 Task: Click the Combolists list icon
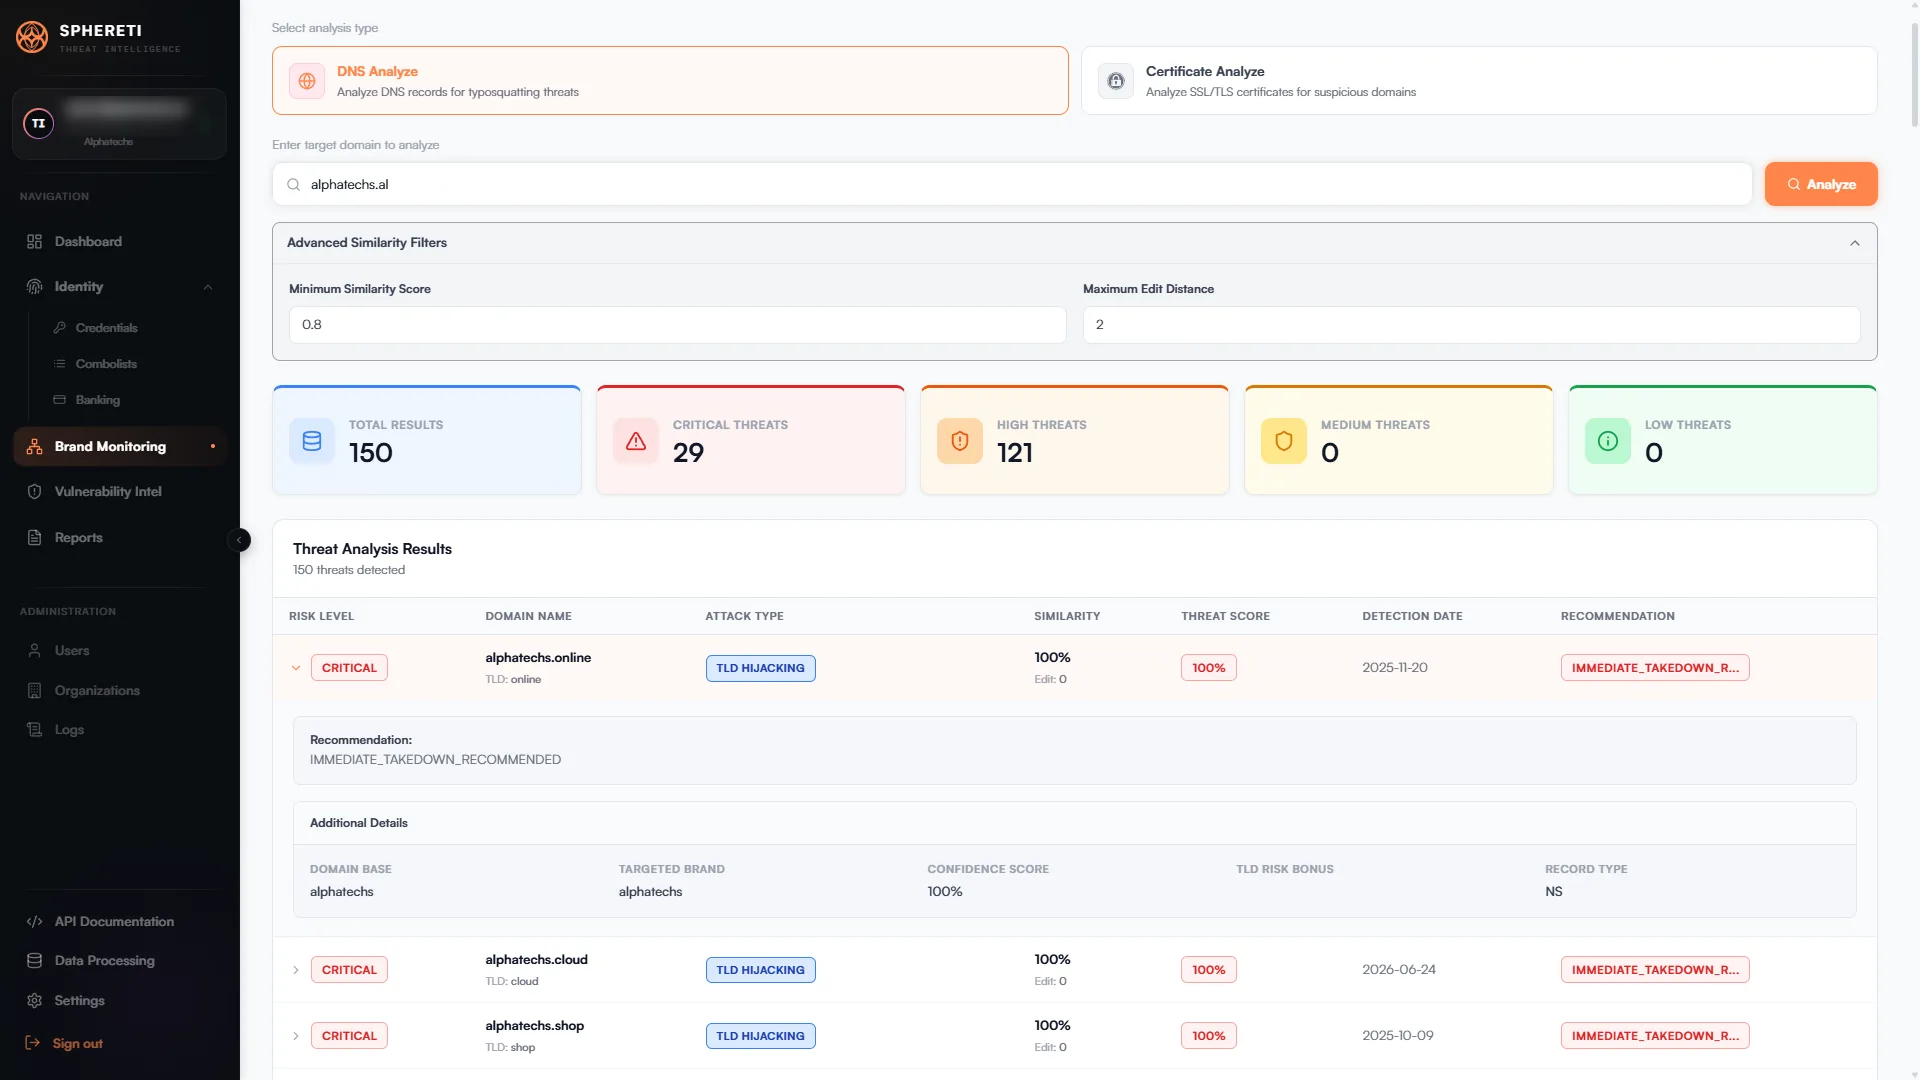point(60,363)
